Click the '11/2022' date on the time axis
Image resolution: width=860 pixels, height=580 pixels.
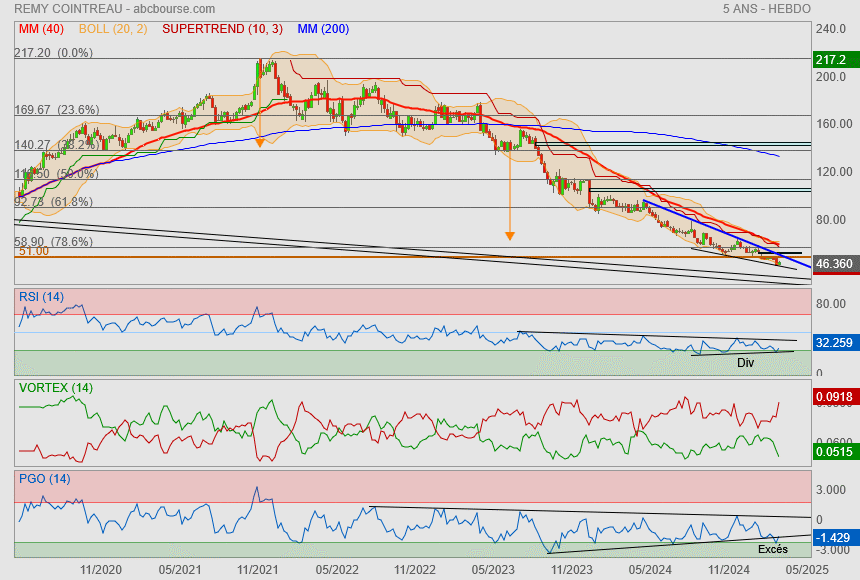point(415,570)
